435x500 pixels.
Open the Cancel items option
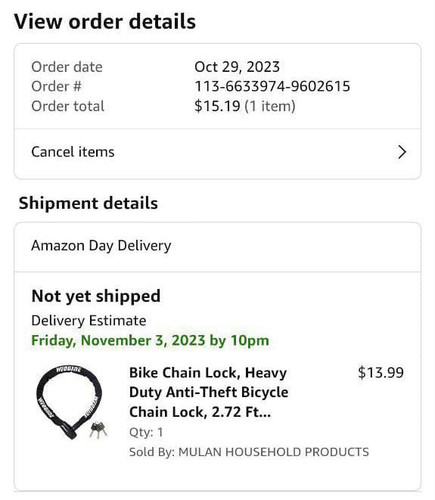[x=217, y=153]
